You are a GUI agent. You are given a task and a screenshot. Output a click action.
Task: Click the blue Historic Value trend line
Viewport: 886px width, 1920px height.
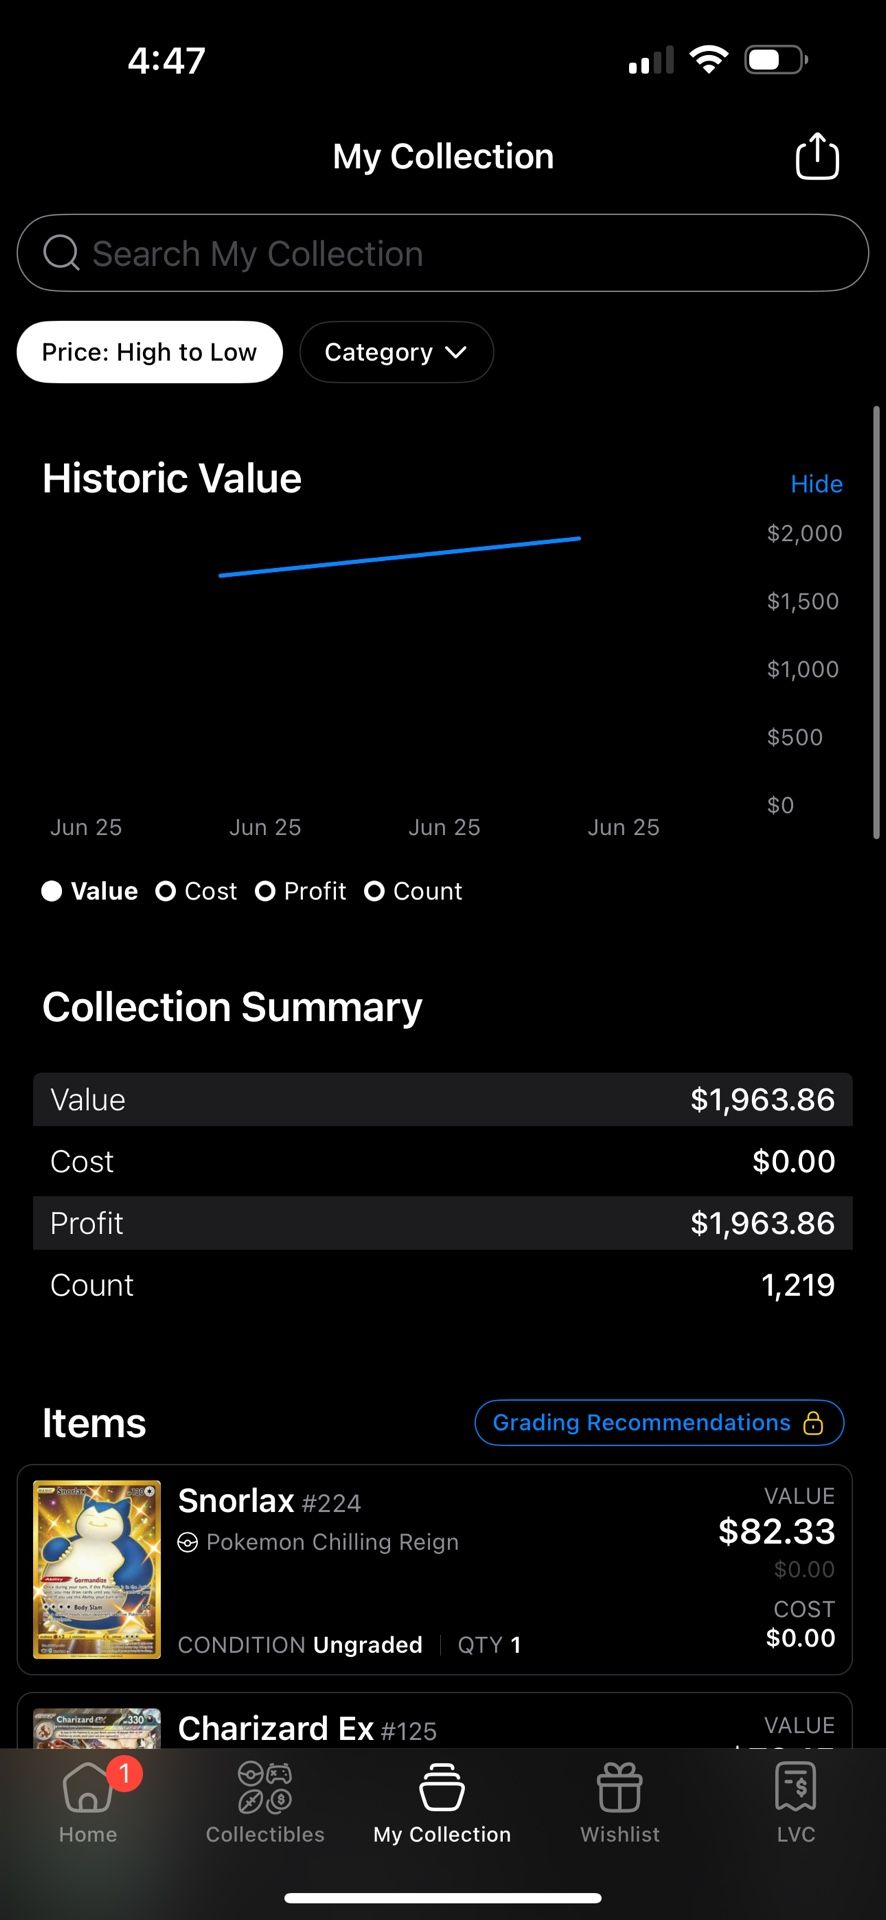[400, 557]
